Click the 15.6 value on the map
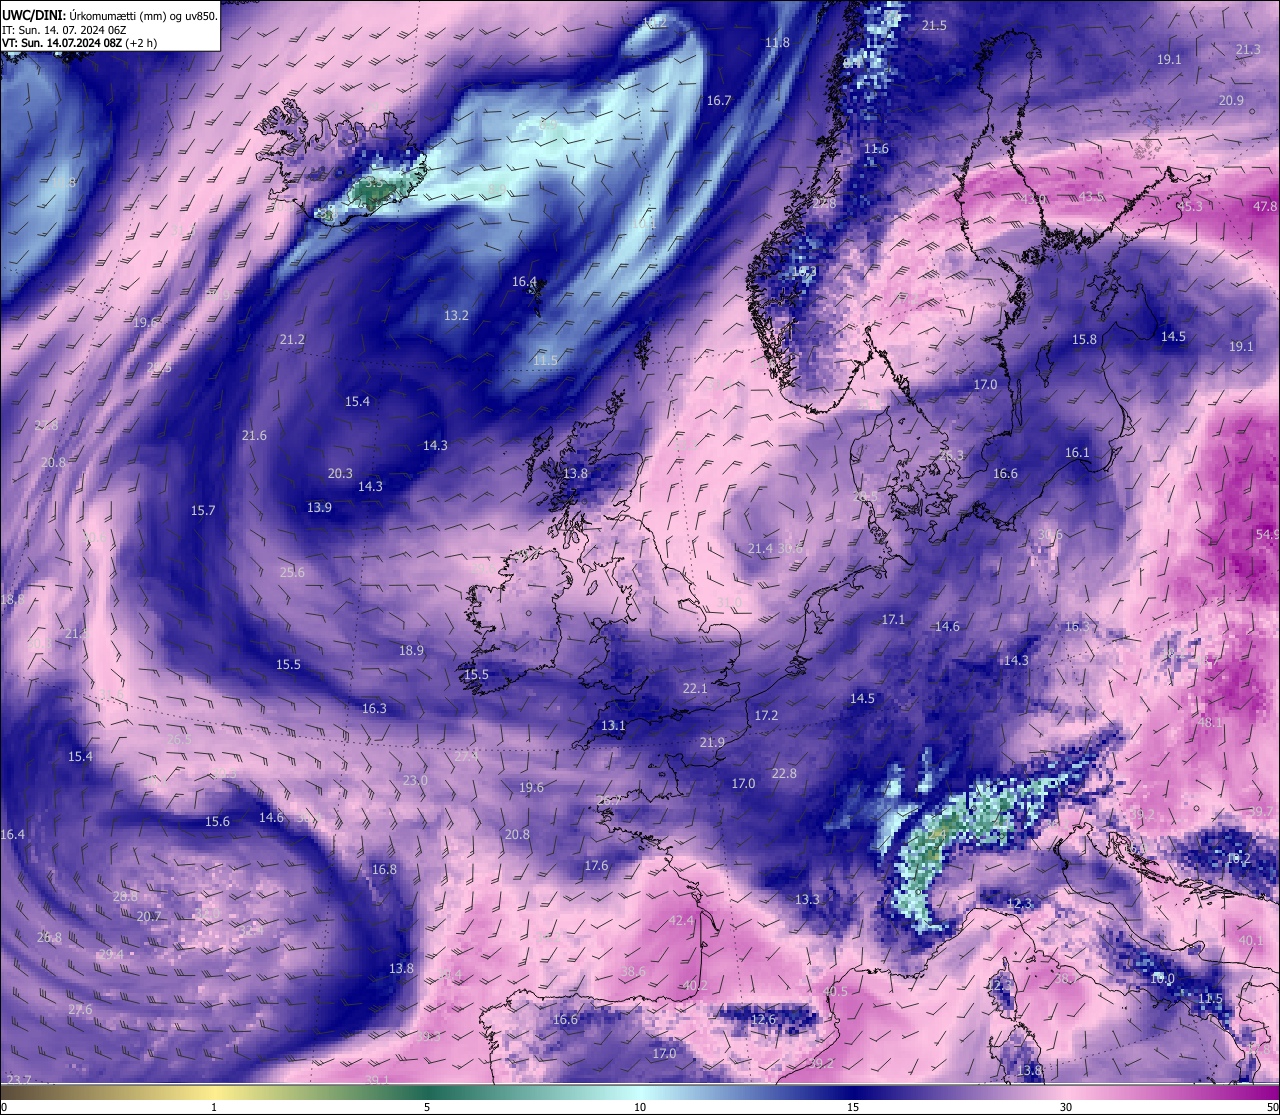 click(x=217, y=821)
